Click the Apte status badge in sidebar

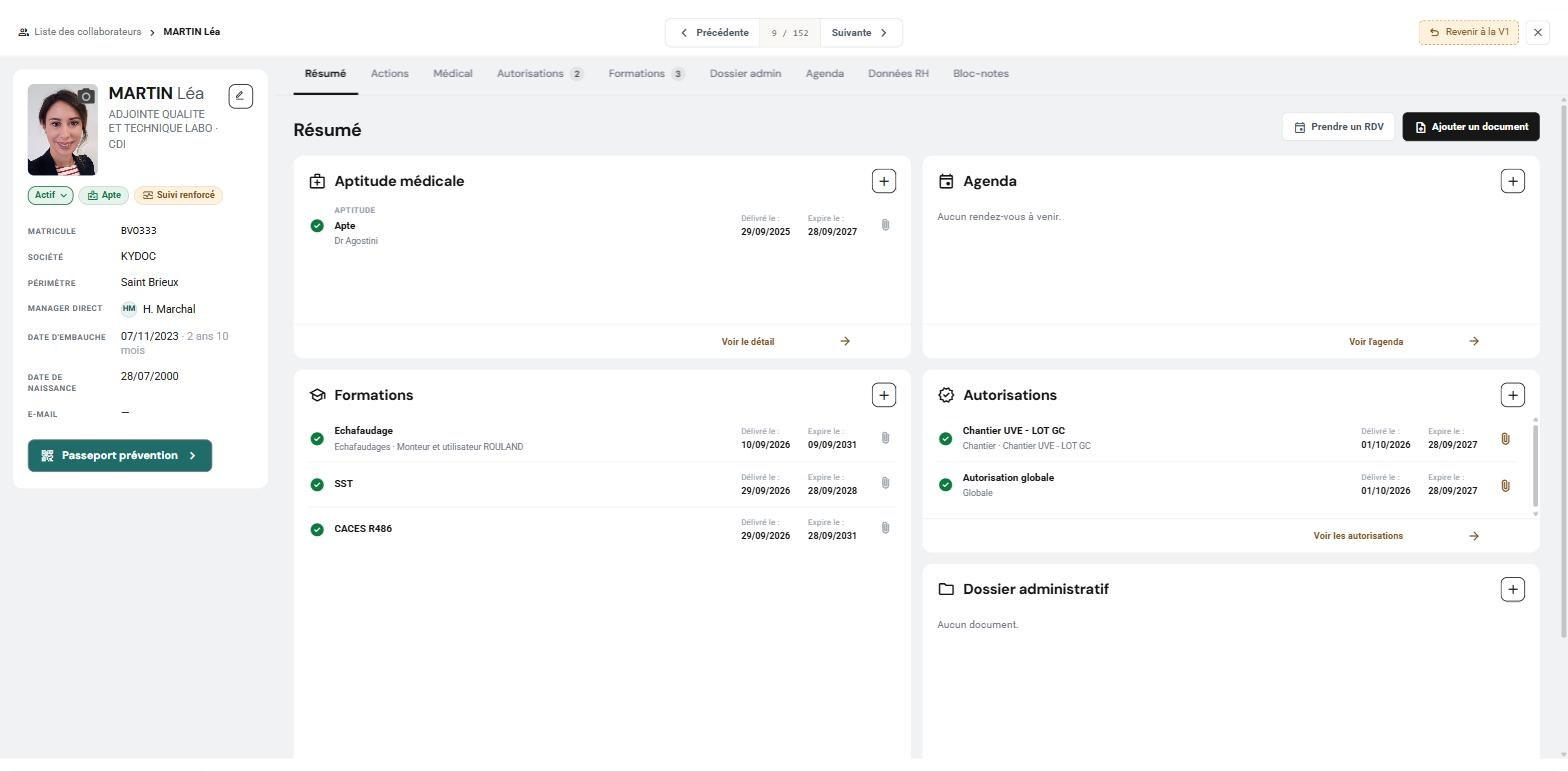[x=104, y=195]
